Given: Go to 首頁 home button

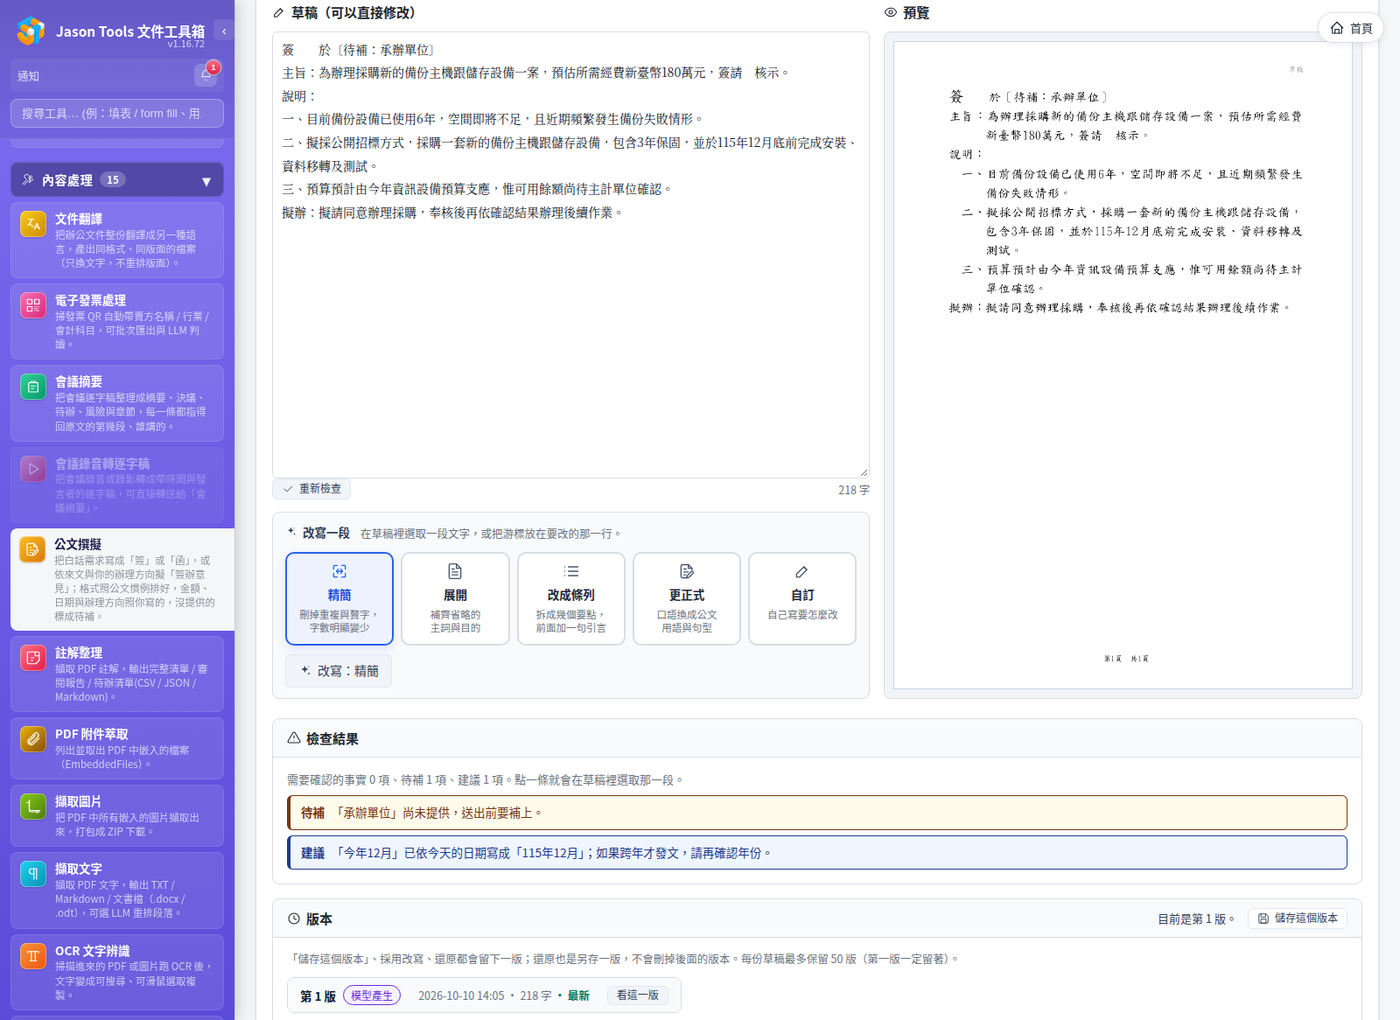Looking at the screenshot, I should [1351, 28].
